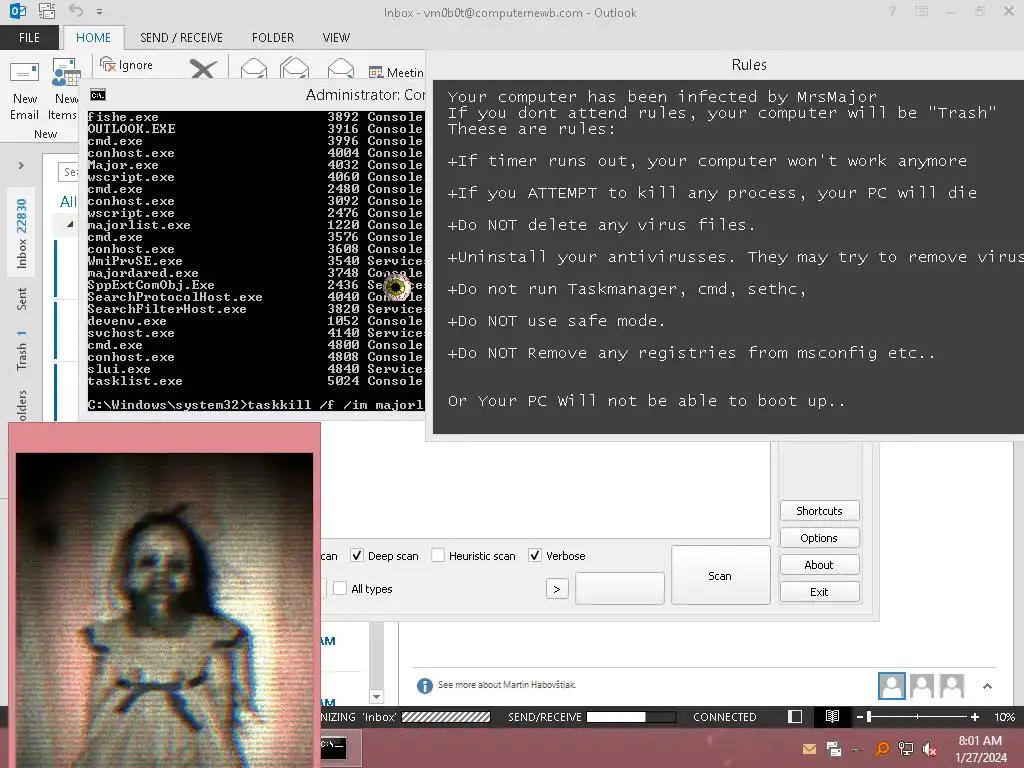Open the Sent folder in sidebar
This screenshot has height=768, width=1024.
(22, 298)
